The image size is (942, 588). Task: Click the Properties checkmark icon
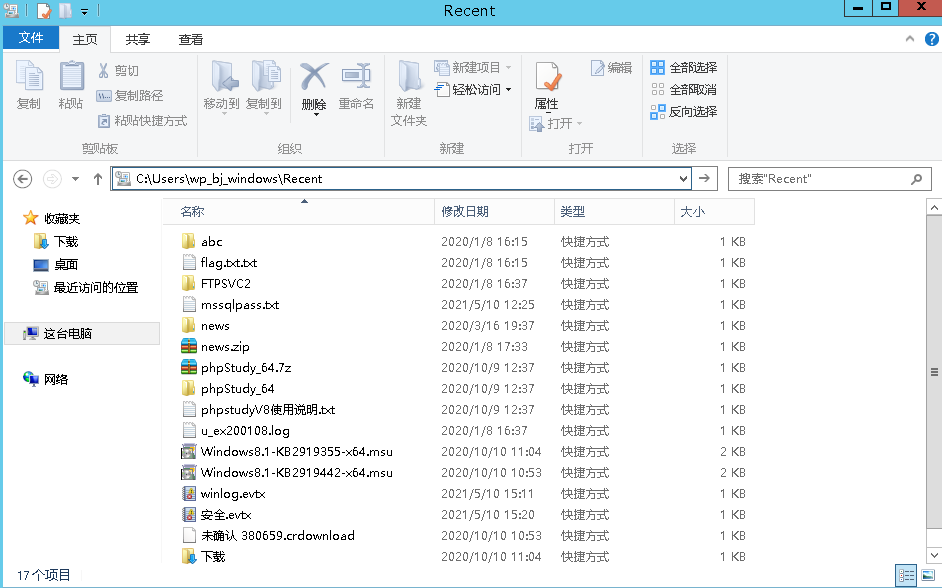547,77
